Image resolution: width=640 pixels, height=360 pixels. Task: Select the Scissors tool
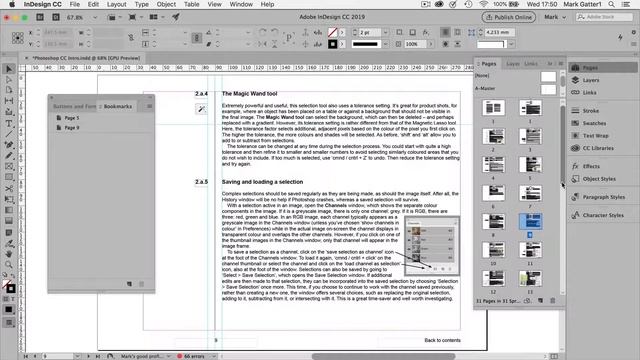(9, 189)
